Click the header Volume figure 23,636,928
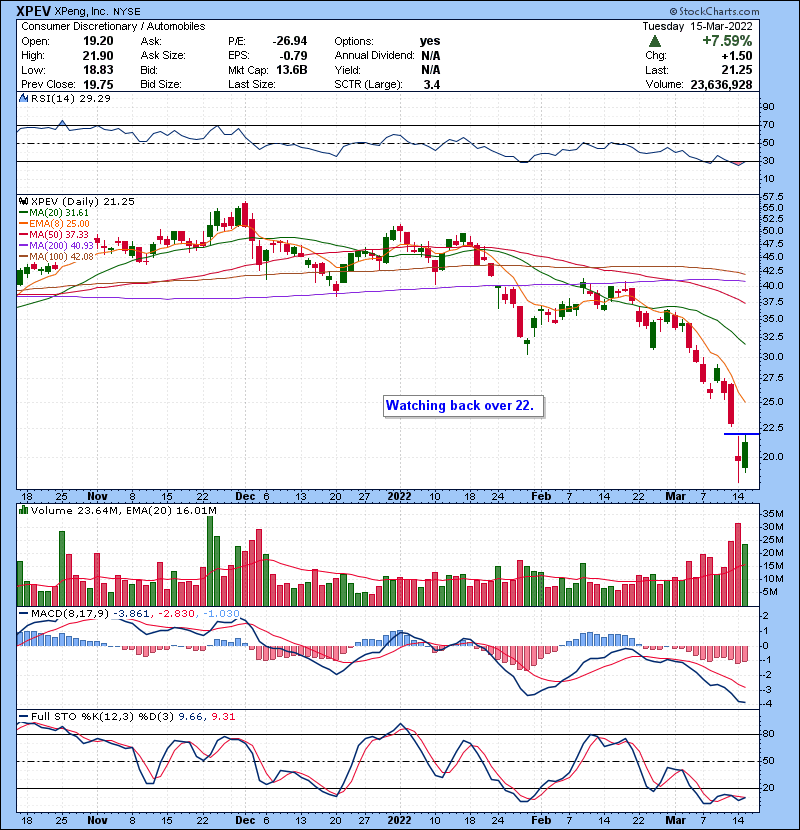 [x=721, y=85]
